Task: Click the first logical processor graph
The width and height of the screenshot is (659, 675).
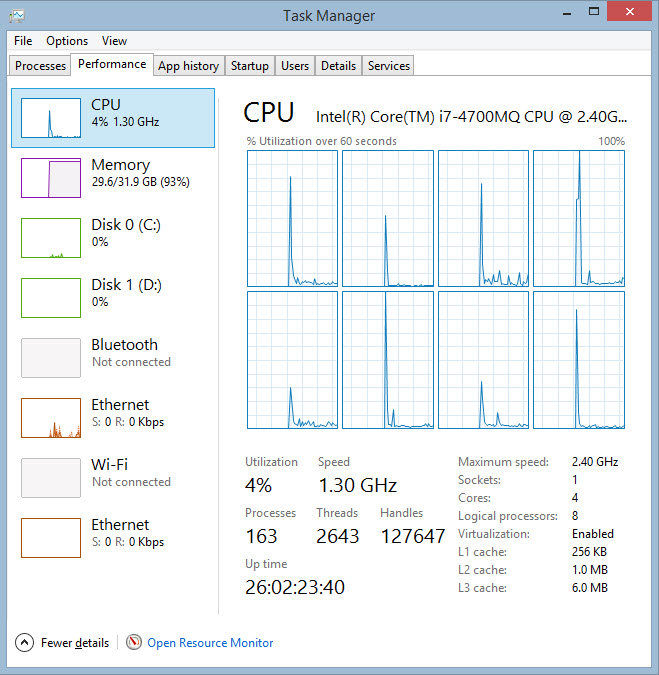Action: (292, 218)
